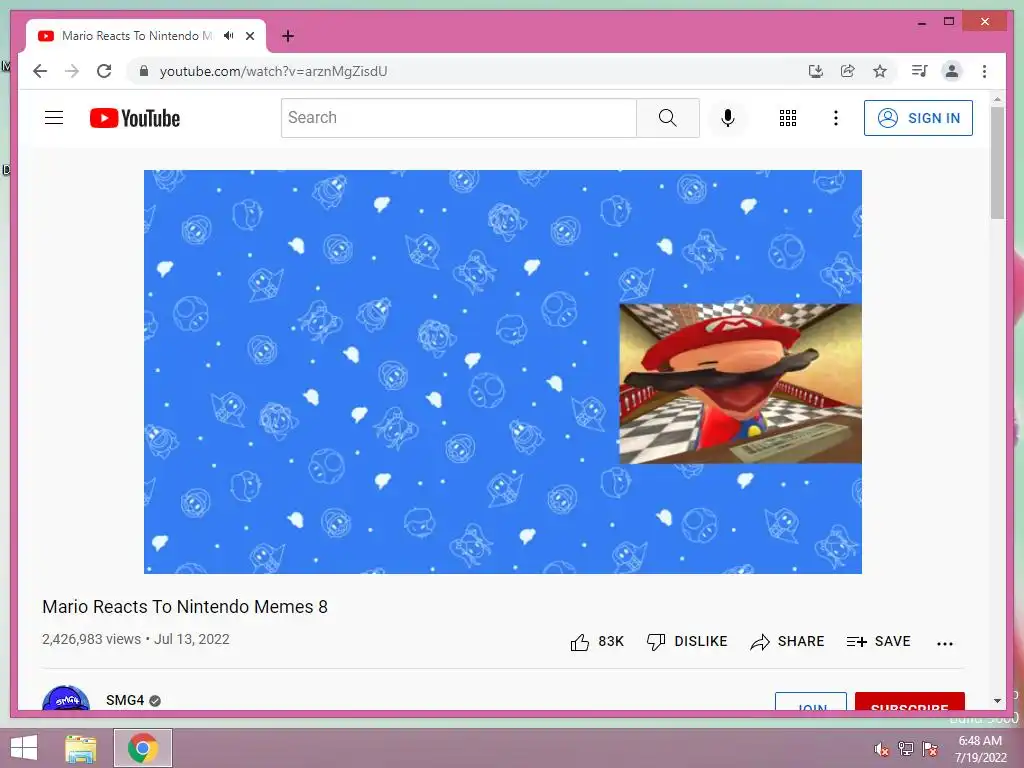This screenshot has height=768, width=1024.
Task: Click the Chrome taskbar icon
Action: [x=143, y=748]
